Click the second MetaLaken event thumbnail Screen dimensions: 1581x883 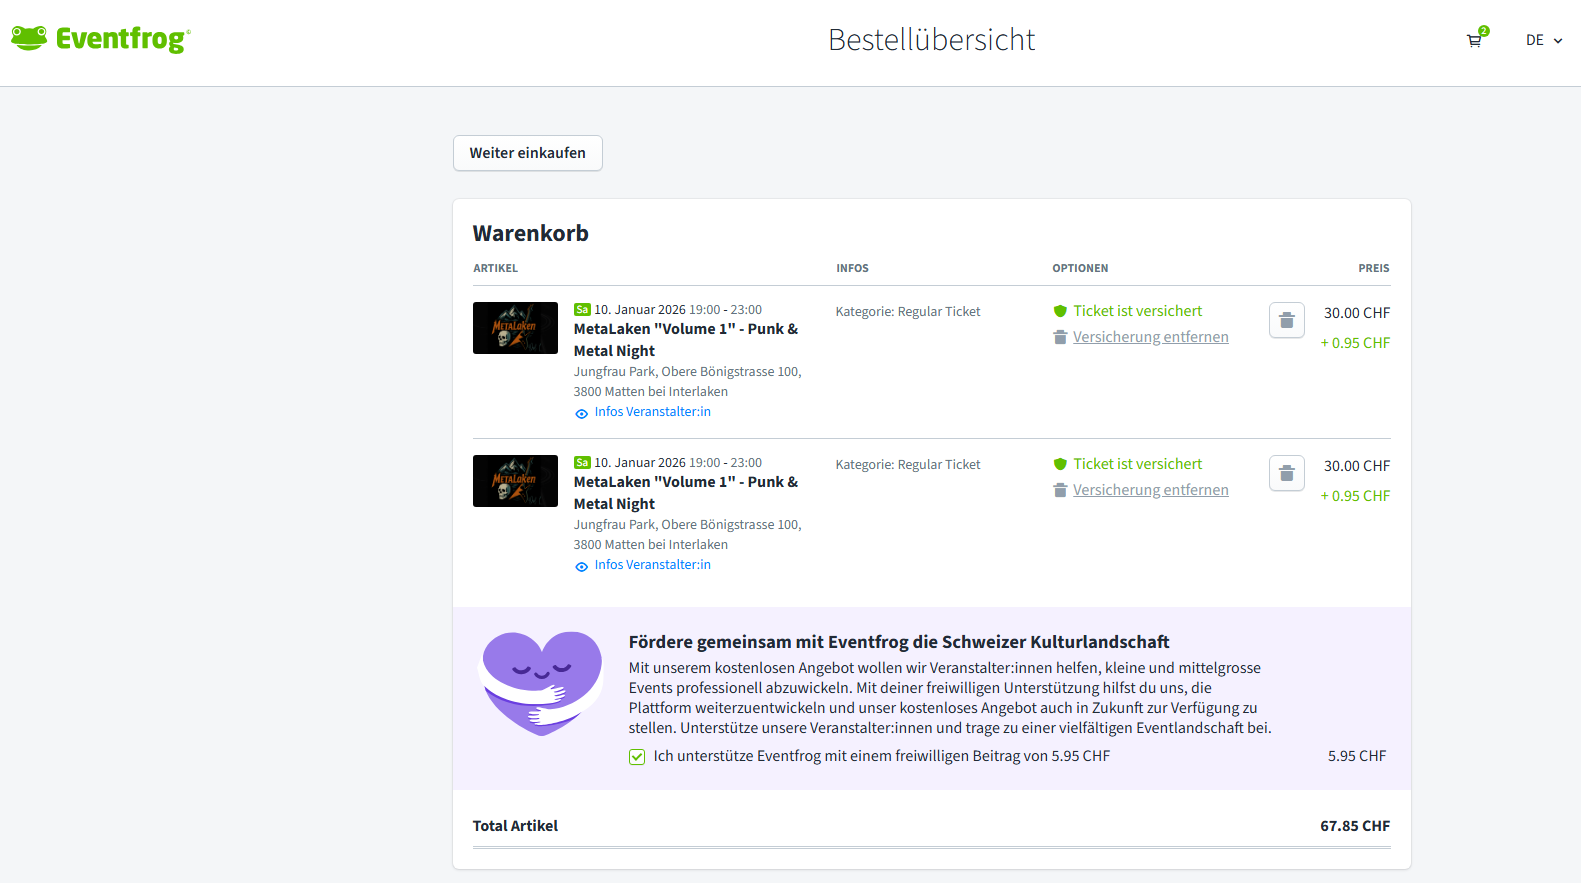tap(515, 481)
